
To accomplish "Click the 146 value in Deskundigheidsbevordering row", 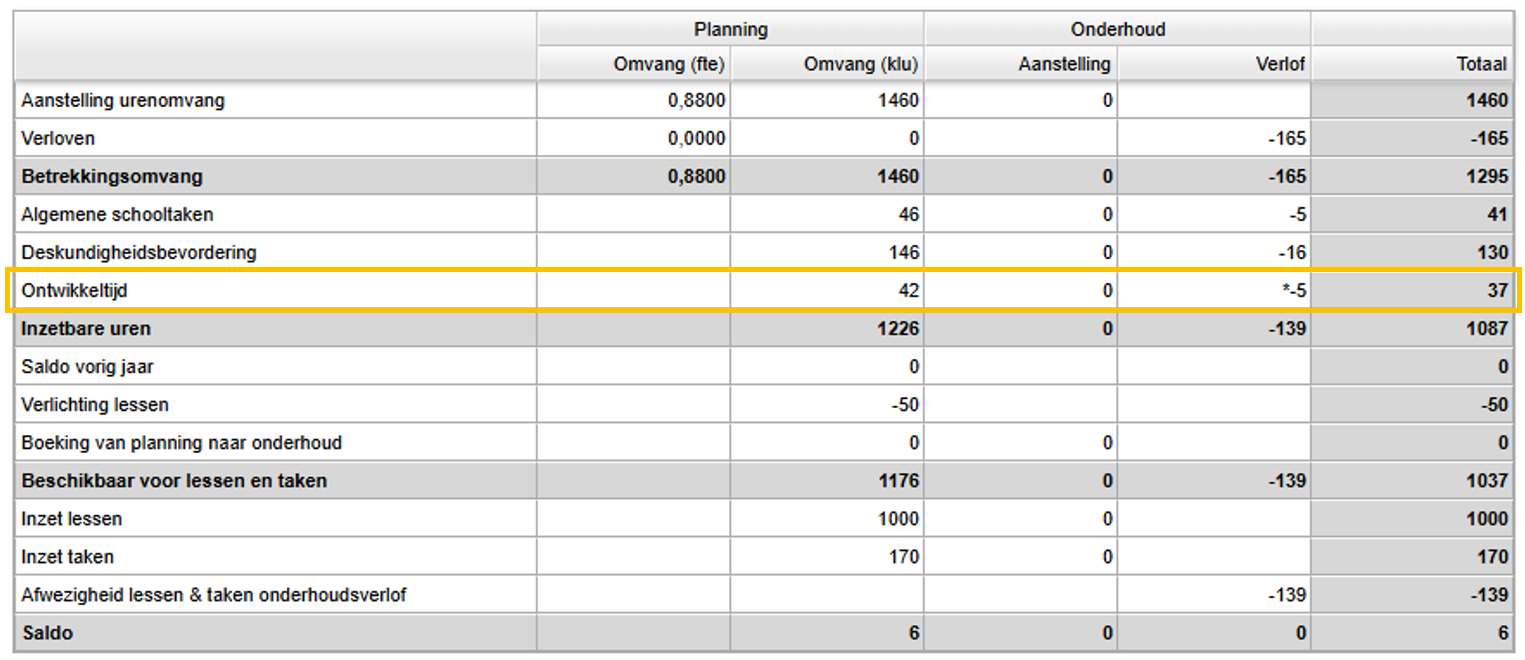I will pyautogui.click(x=903, y=252).
